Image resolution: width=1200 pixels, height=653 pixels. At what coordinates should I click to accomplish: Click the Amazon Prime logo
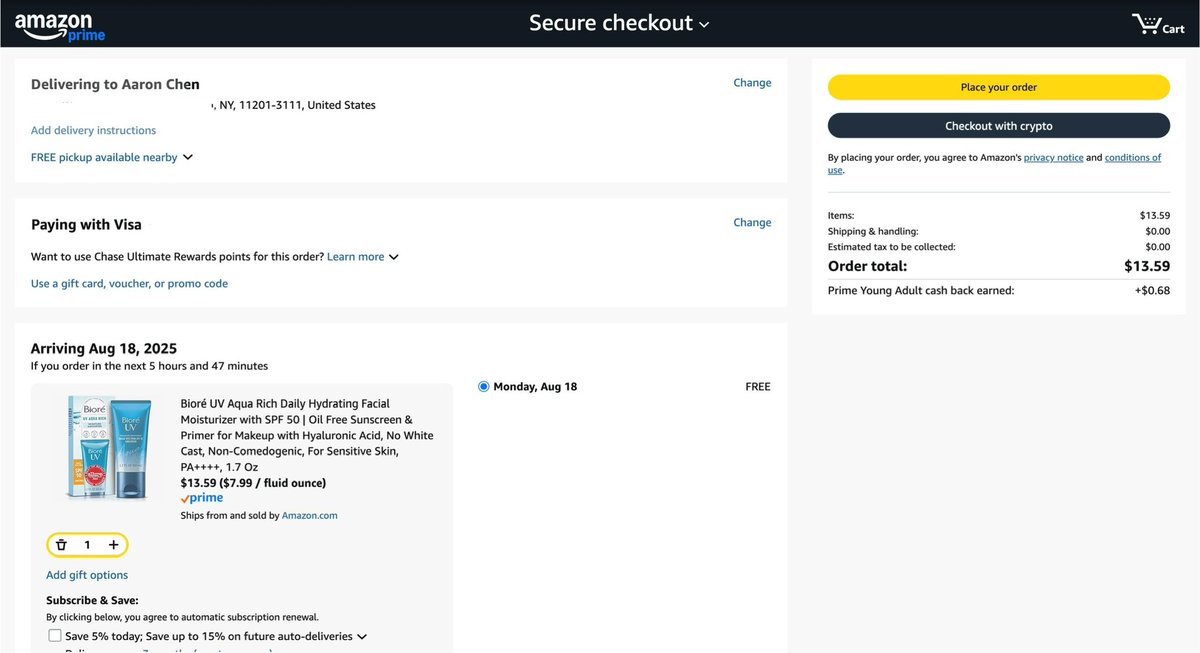(60, 25)
